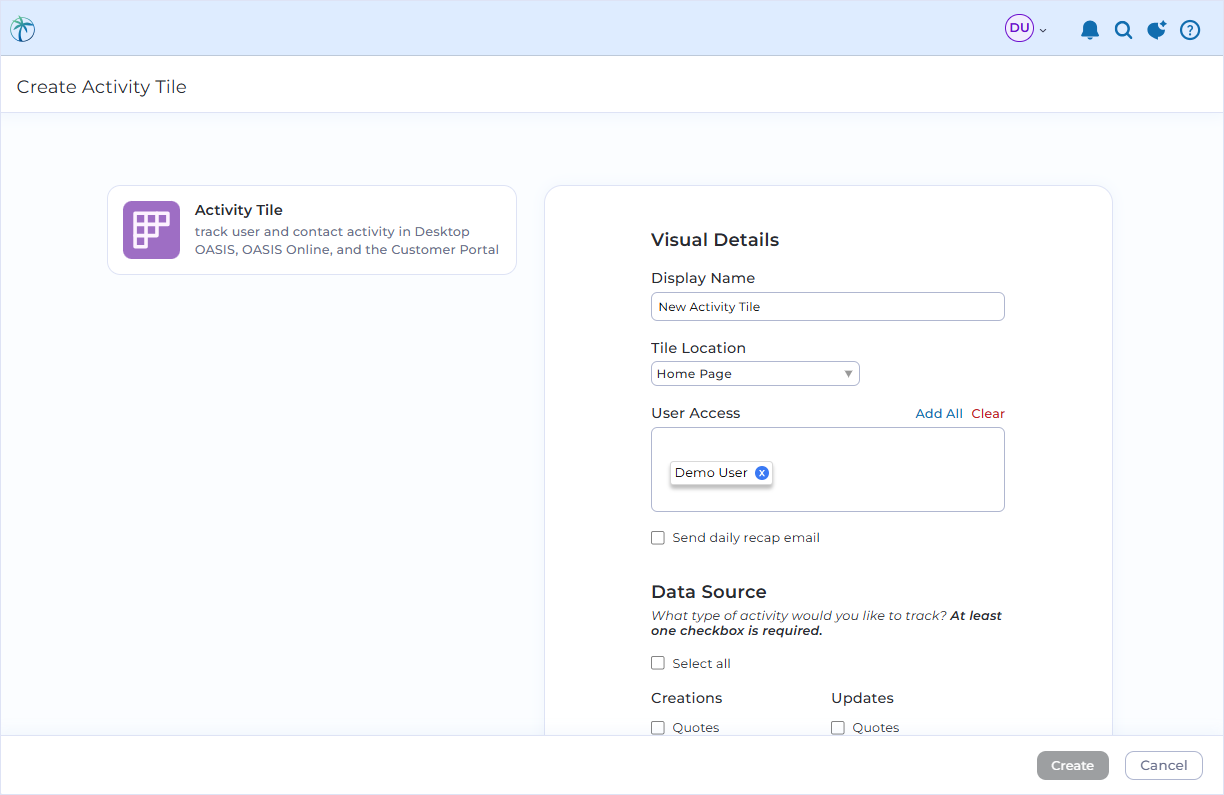Image resolution: width=1224 pixels, height=795 pixels.
Task: Expand the DU account menu chevron
Action: coord(1041,30)
